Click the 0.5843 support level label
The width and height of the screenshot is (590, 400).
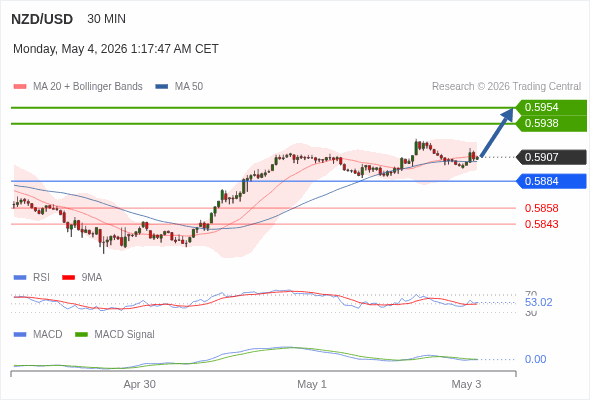click(541, 224)
